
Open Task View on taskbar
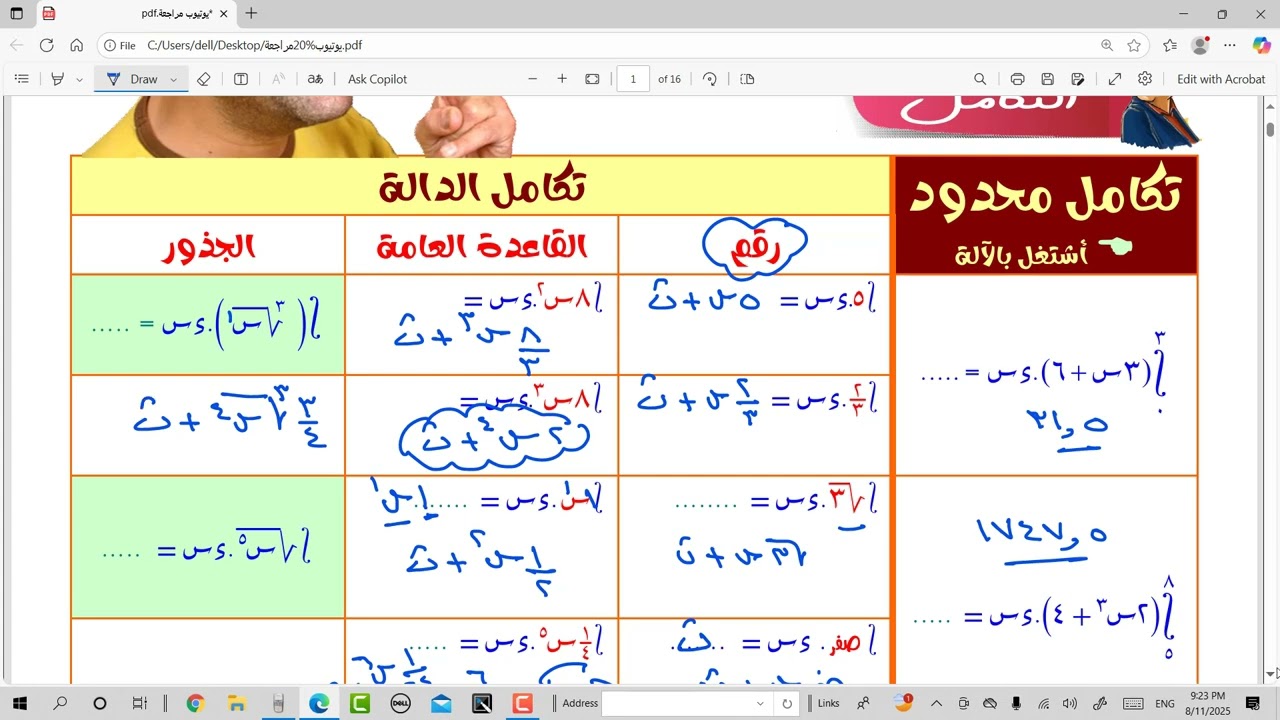pyautogui.click(x=140, y=703)
